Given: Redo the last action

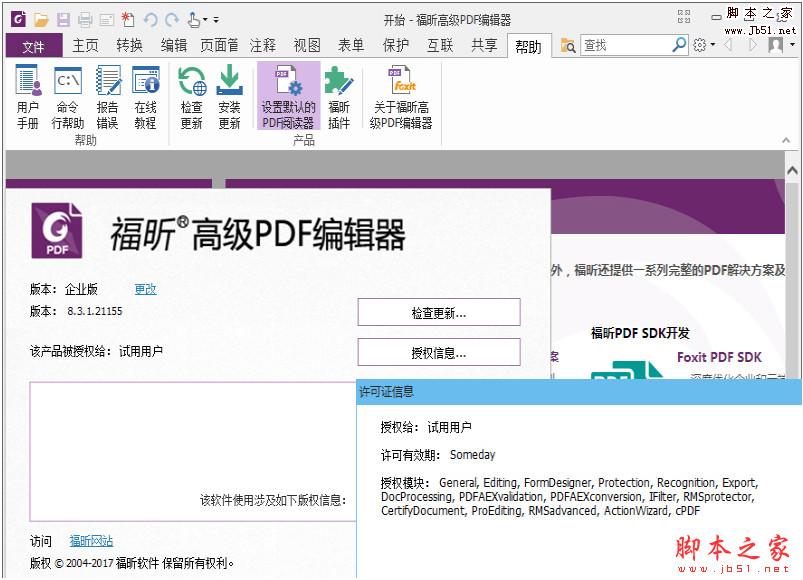Looking at the screenshot, I should click(172, 20).
